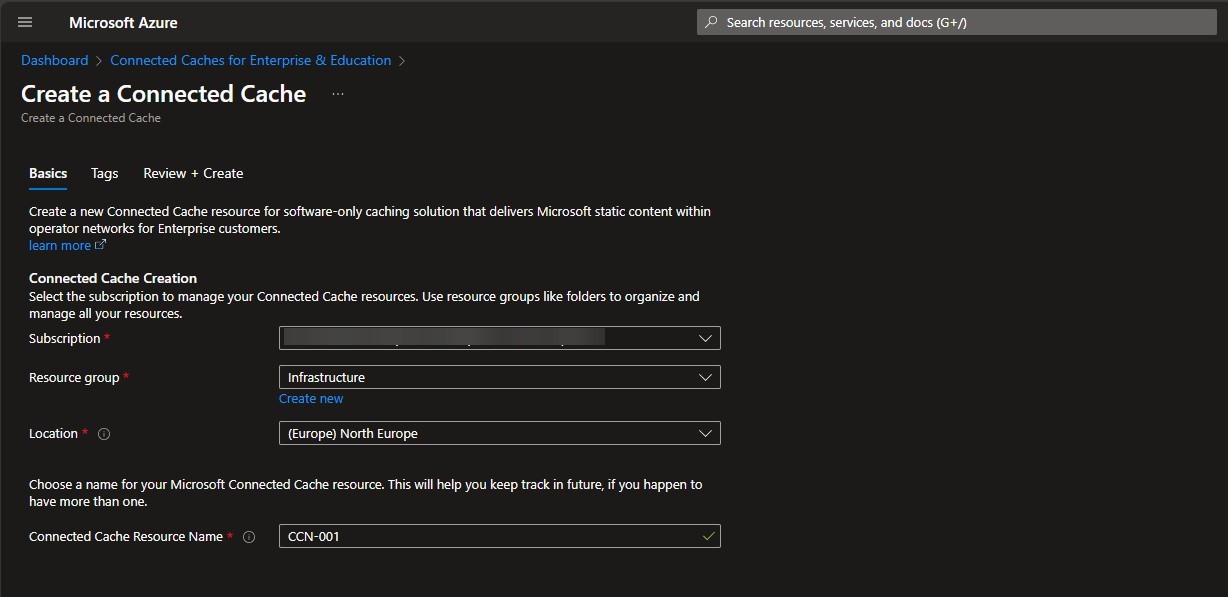Expand the Location dropdown showing North Europe
The image size is (1228, 597).
click(500, 433)
